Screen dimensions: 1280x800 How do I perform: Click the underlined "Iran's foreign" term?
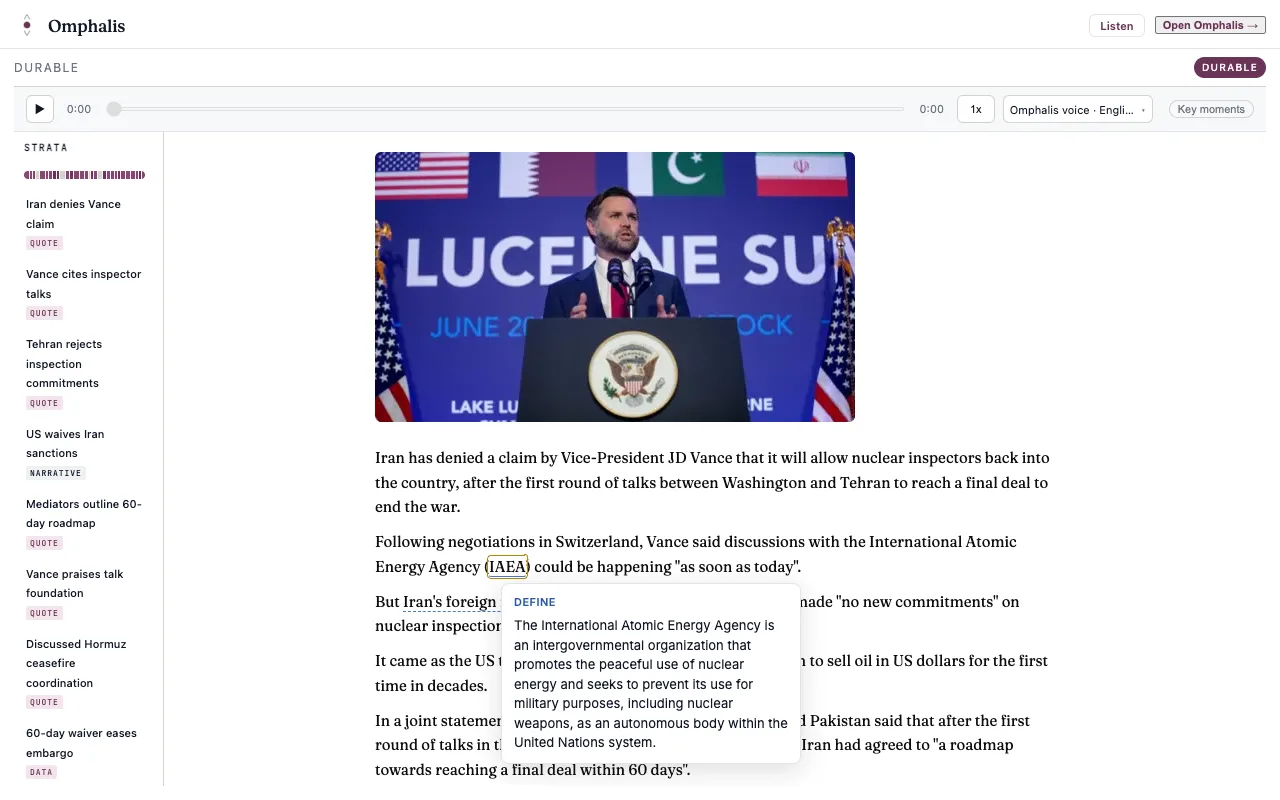click(450, 602)
